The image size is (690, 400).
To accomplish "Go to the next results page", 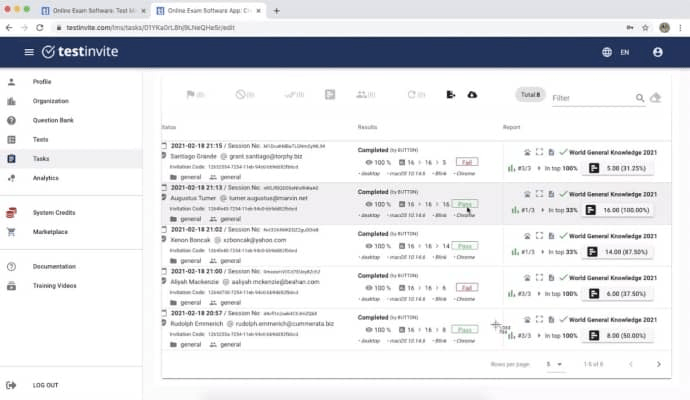I will click(658, 364).
